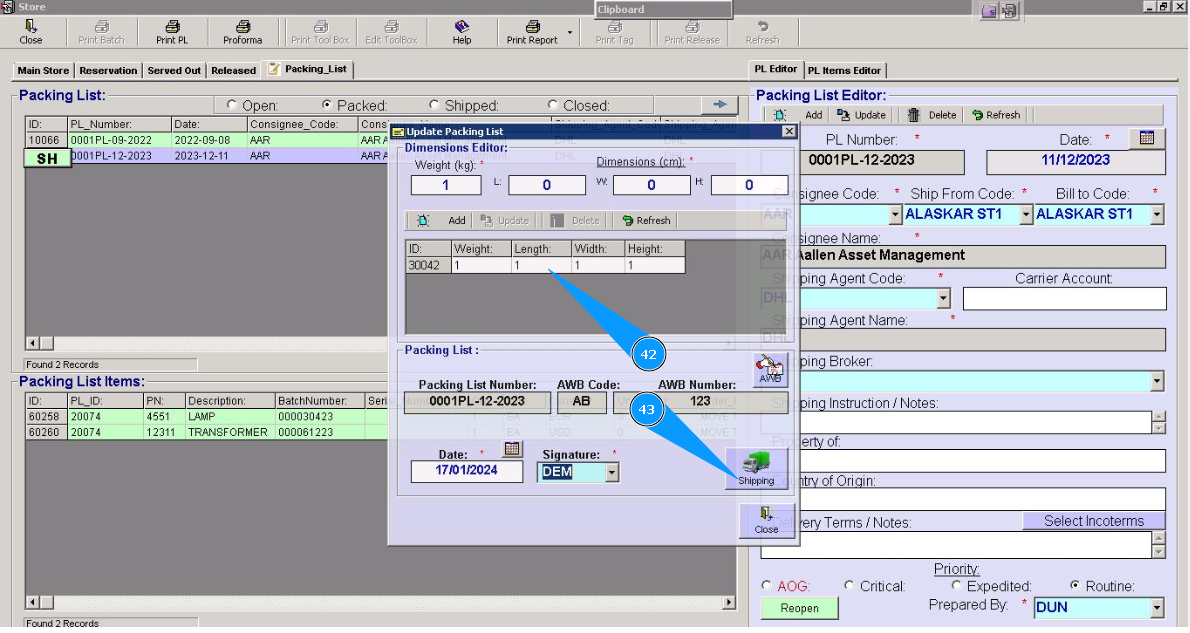Click the Carrier Account input field

[x=1064, y=298]
